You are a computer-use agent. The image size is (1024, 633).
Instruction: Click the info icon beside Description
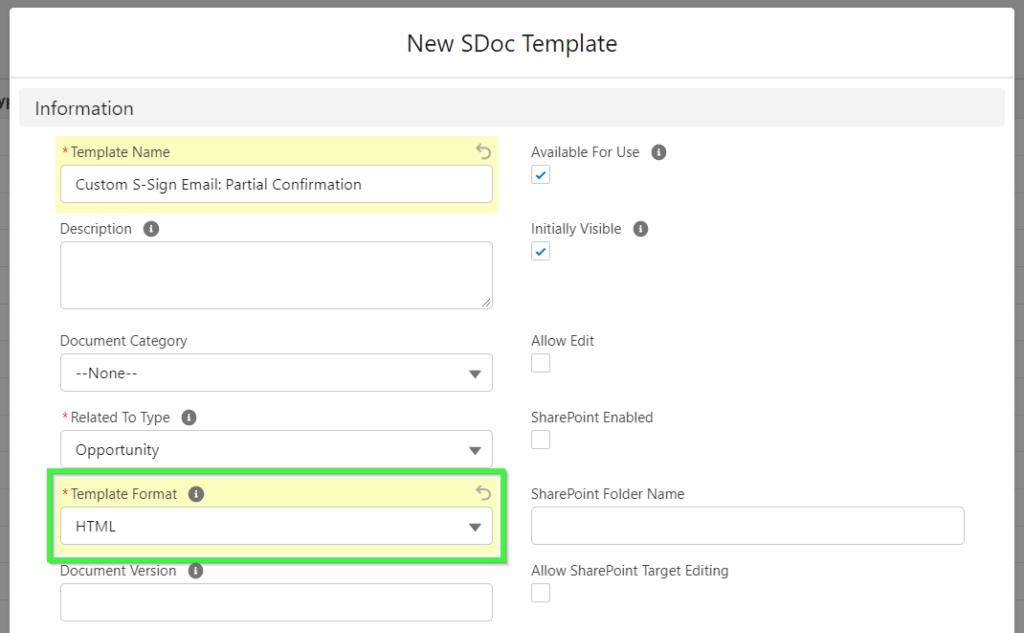tap(150, 228)
